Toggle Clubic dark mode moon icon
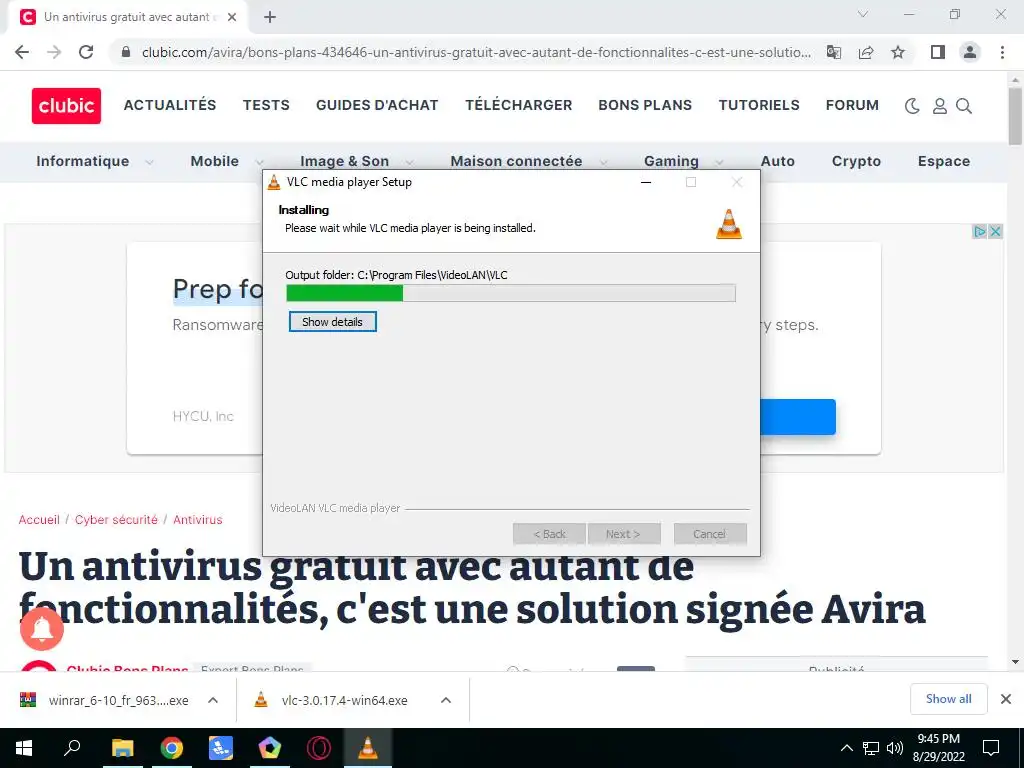The height and width of the screenshot is (768, 1024). click(912, 106)
